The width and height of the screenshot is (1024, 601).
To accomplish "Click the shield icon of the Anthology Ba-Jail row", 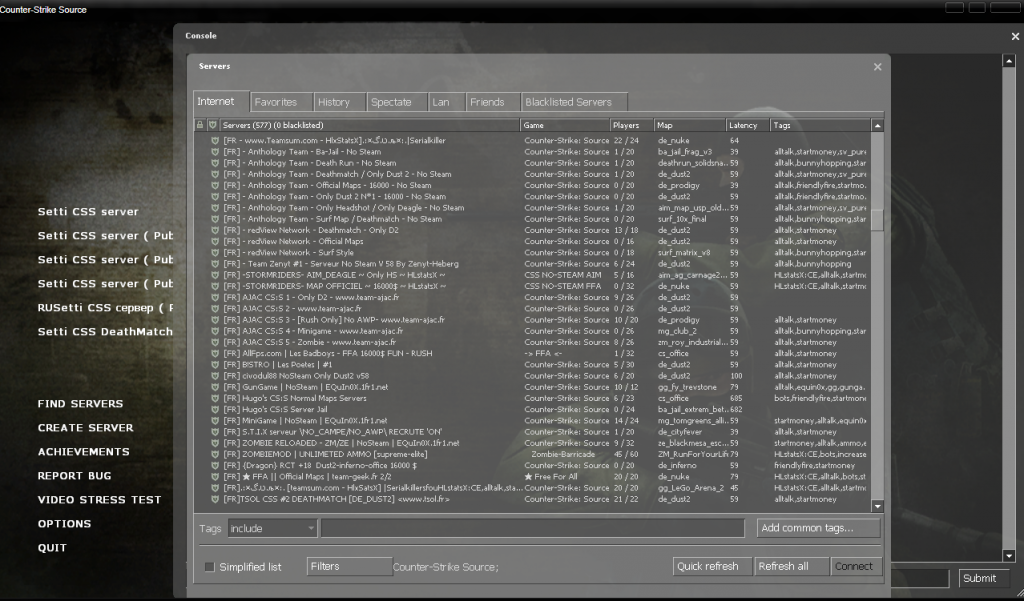I will click(215, 152).
